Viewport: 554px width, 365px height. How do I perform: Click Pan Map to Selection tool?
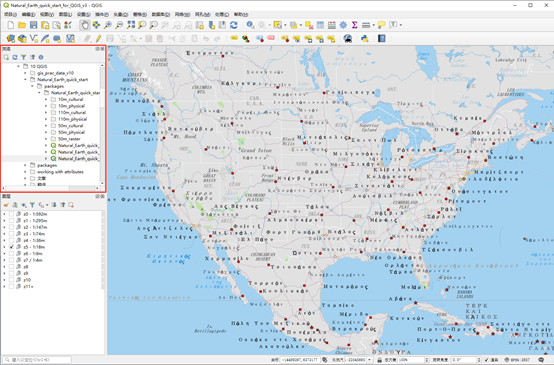click(96, 25)
